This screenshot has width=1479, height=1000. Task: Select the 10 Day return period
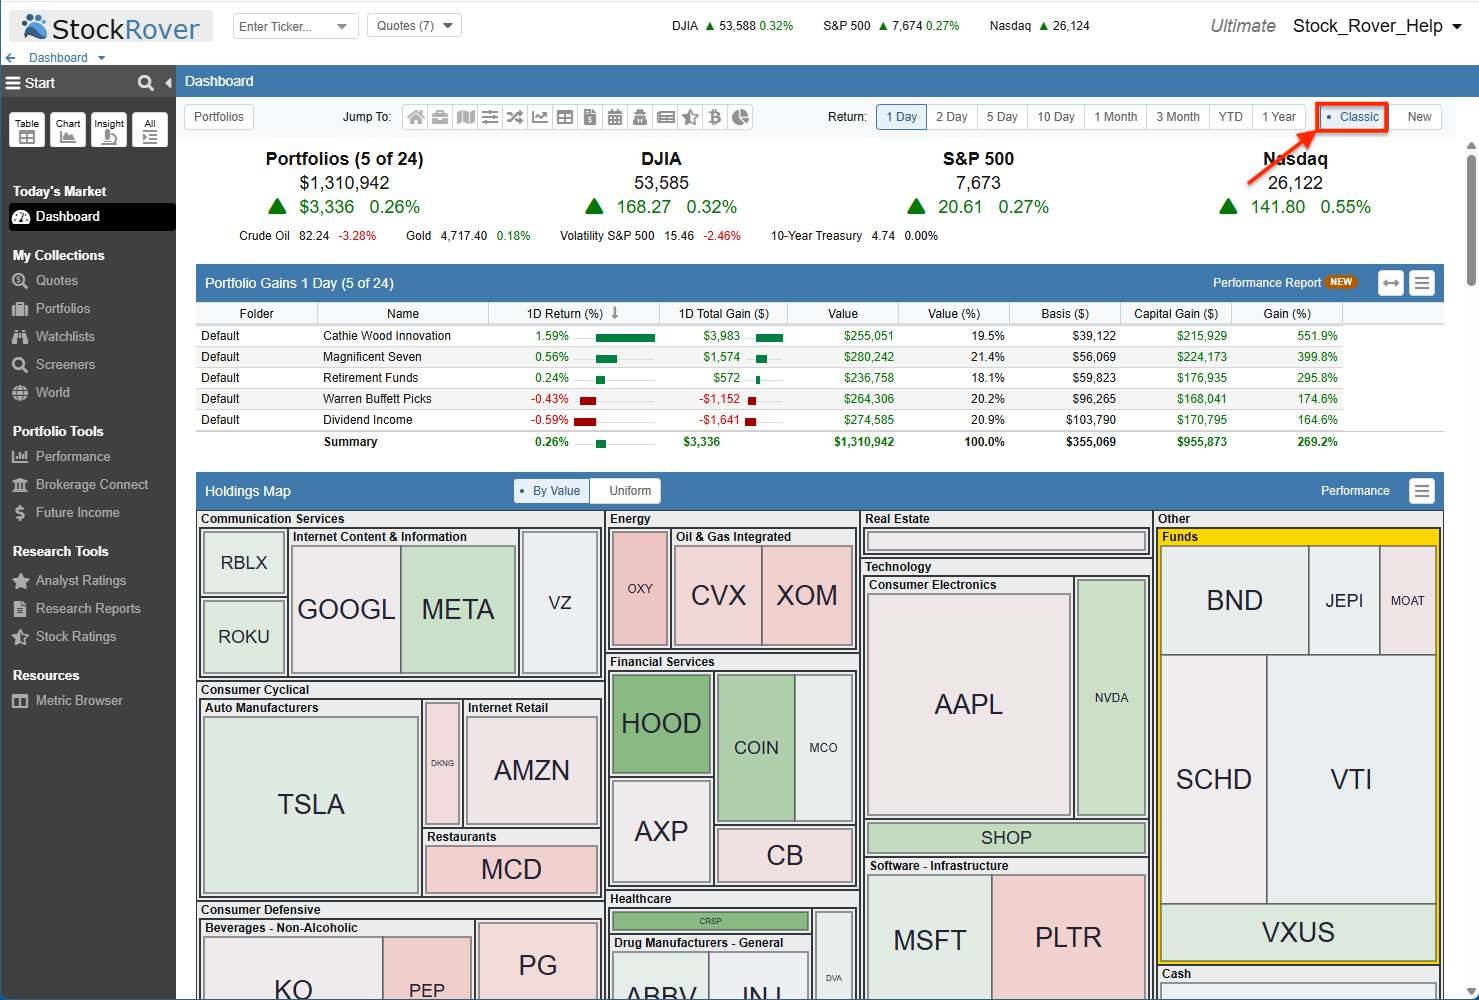point(1056,117)
